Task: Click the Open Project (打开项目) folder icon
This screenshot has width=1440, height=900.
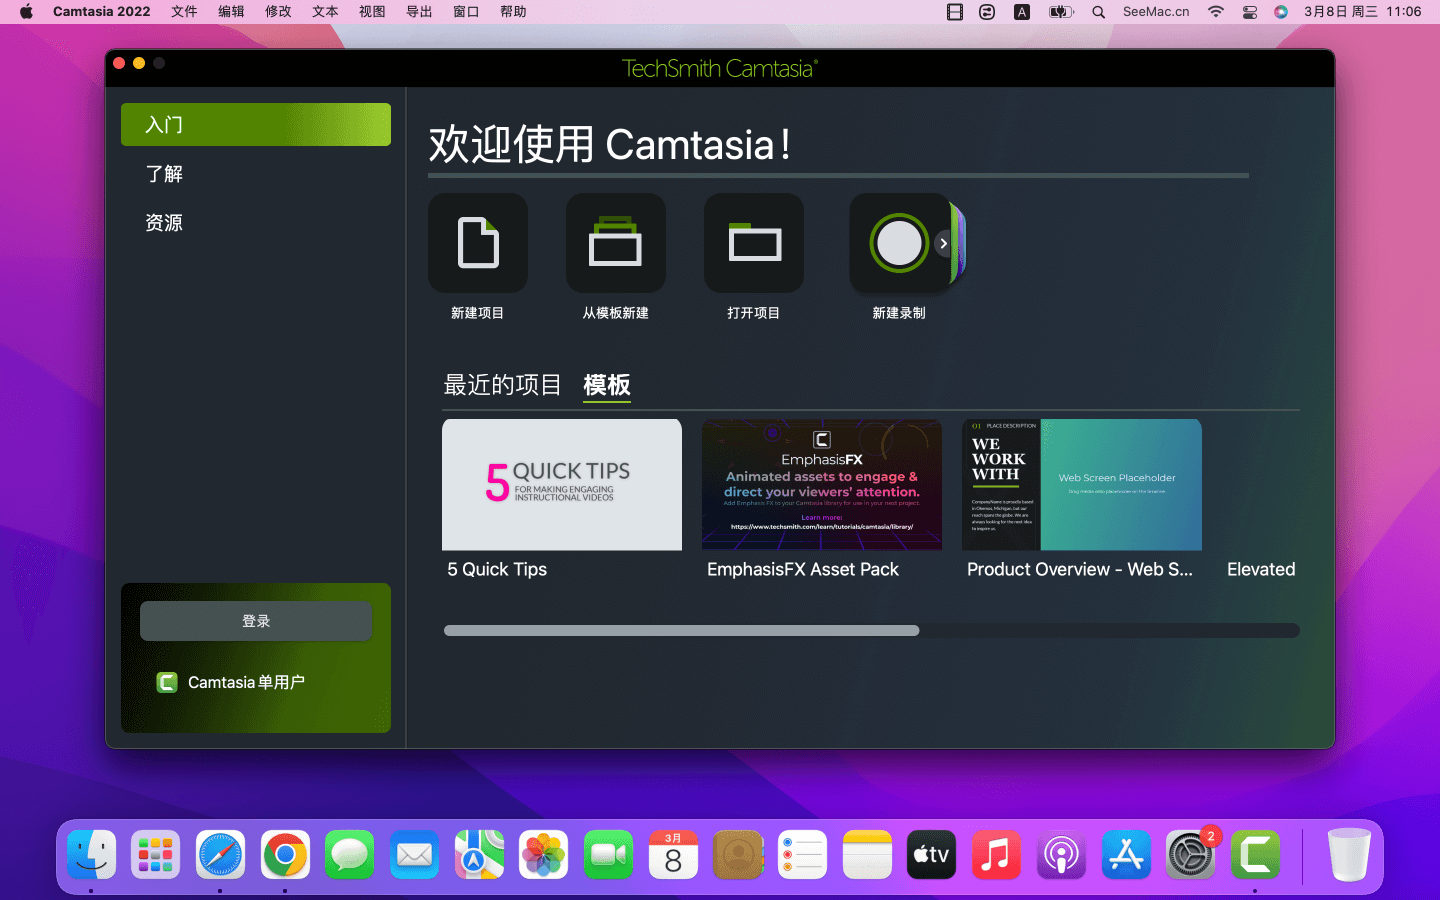Action: 754,243
